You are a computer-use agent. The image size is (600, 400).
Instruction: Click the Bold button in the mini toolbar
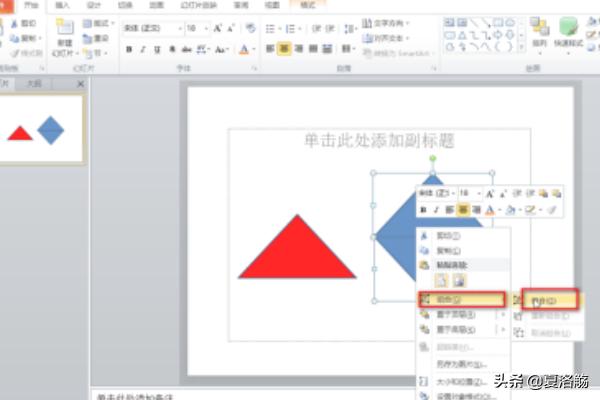coord(423,210)
